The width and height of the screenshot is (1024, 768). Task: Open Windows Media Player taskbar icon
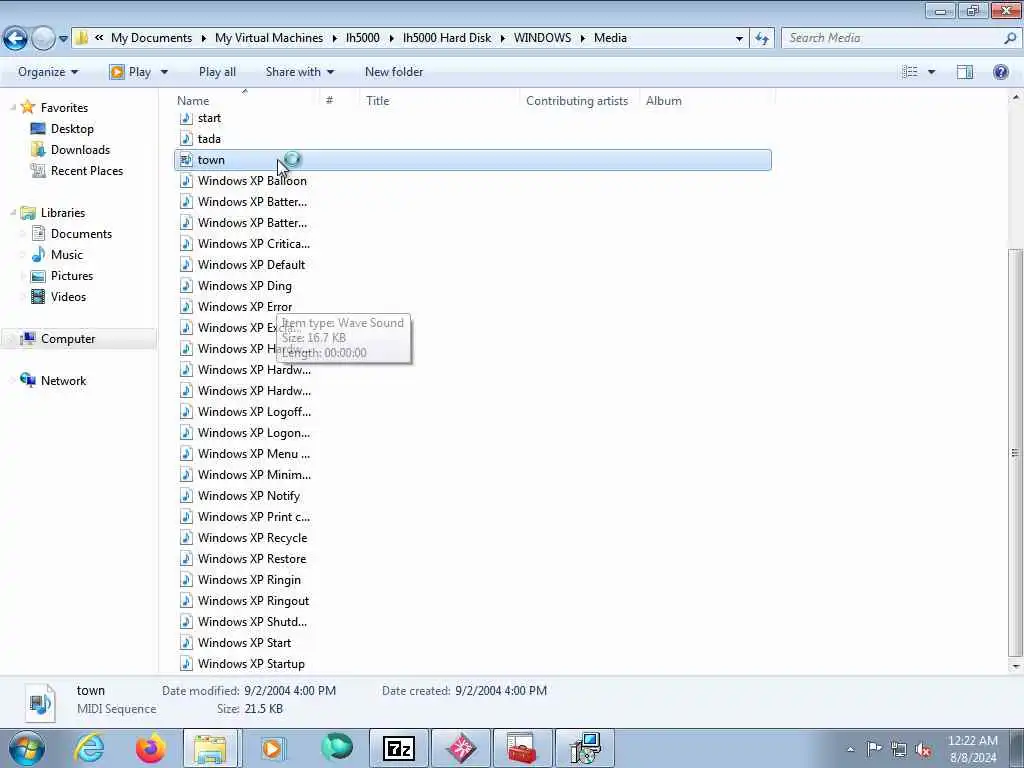point(272,748)
